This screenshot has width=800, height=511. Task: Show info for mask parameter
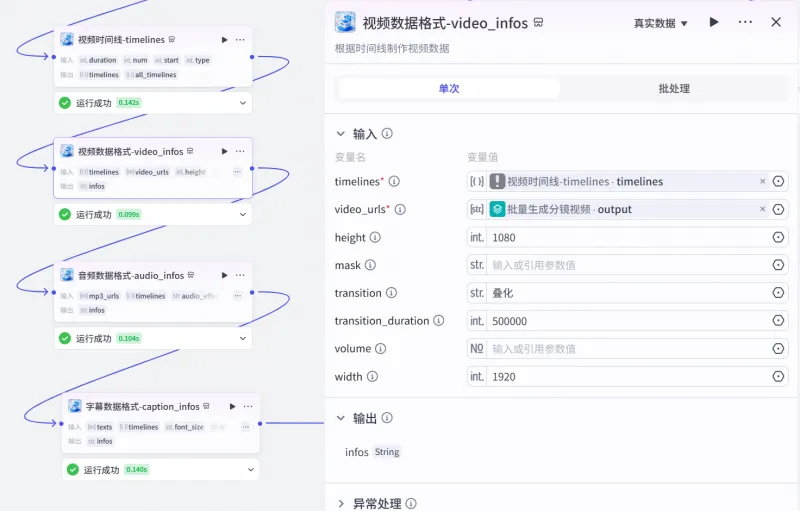point(370,265)
